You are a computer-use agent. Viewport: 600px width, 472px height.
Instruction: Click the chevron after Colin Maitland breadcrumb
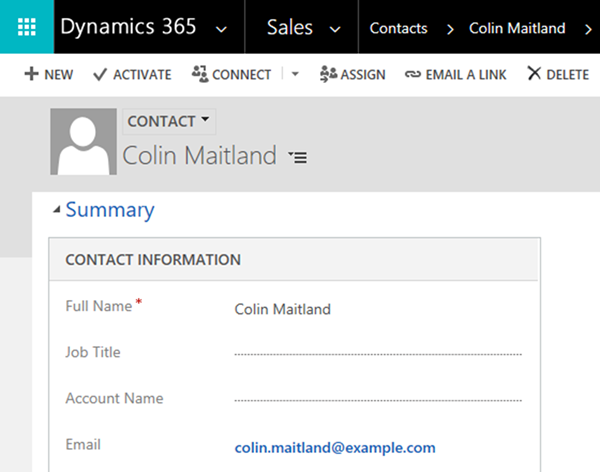pyautogui.click(x=588, y=29)
